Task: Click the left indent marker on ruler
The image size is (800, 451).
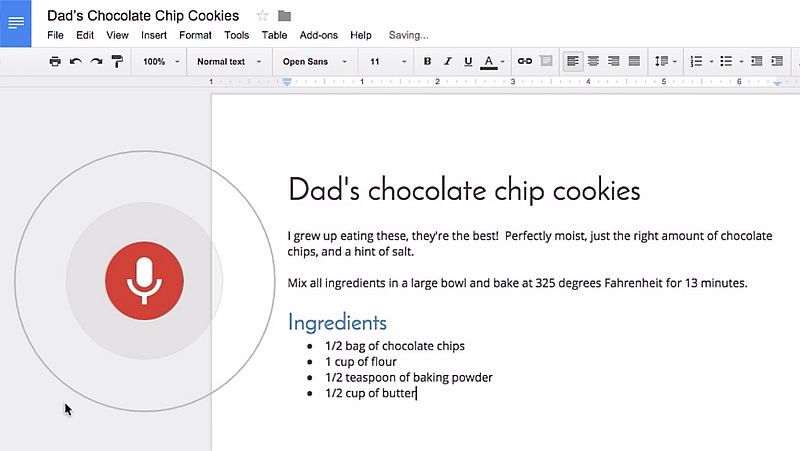Action: pos(287,82)
